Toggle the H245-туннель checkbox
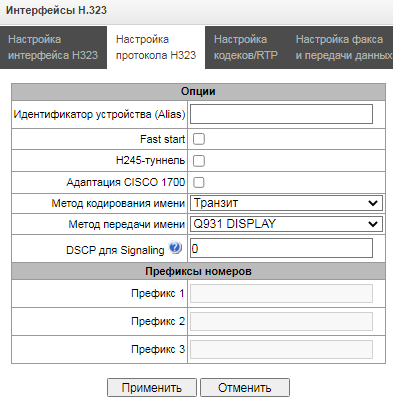 [x=199, y=161]
